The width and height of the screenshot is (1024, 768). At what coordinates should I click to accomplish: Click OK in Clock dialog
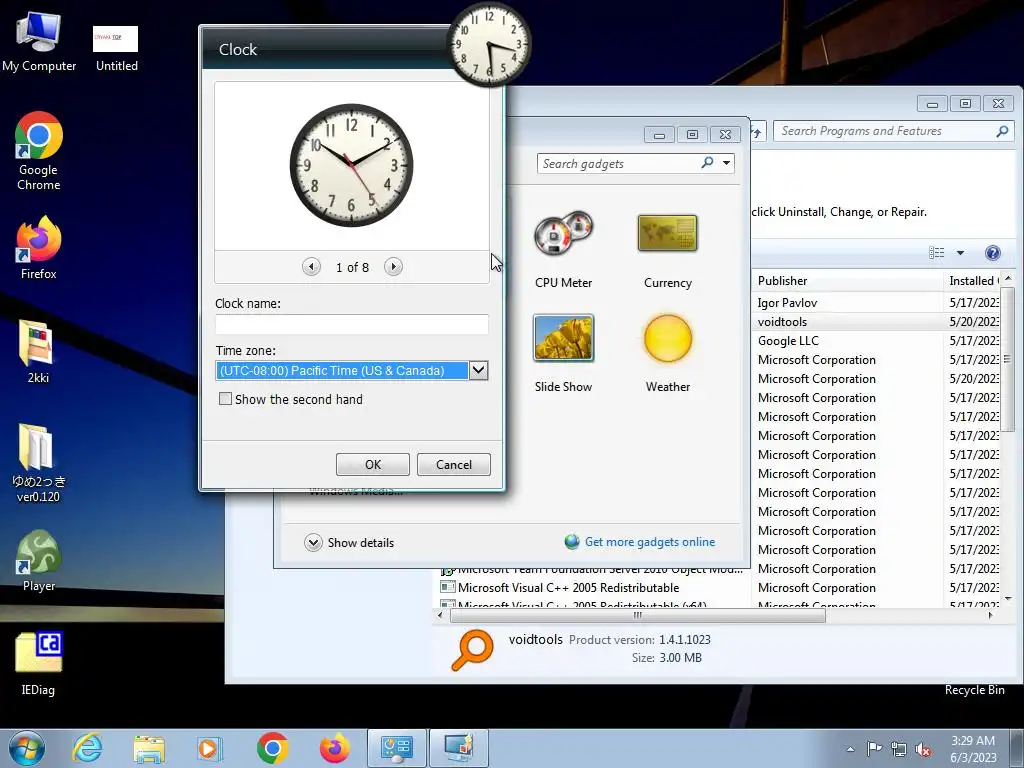pos(373,464)
